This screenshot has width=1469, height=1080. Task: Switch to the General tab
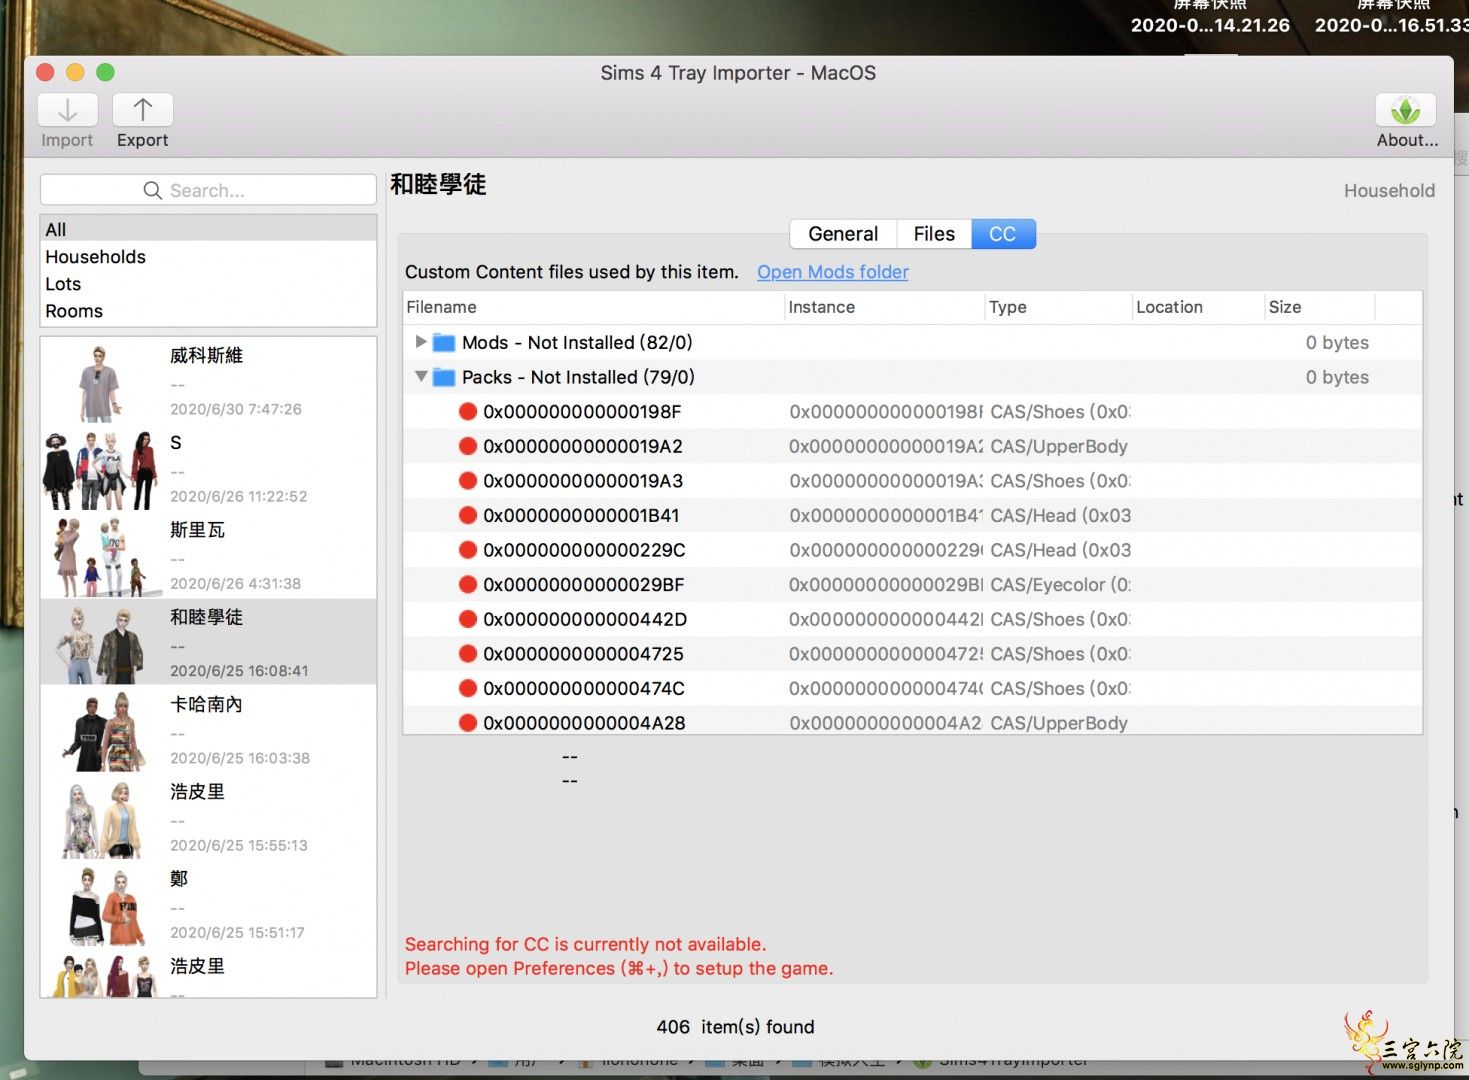(x=843, y=234)
